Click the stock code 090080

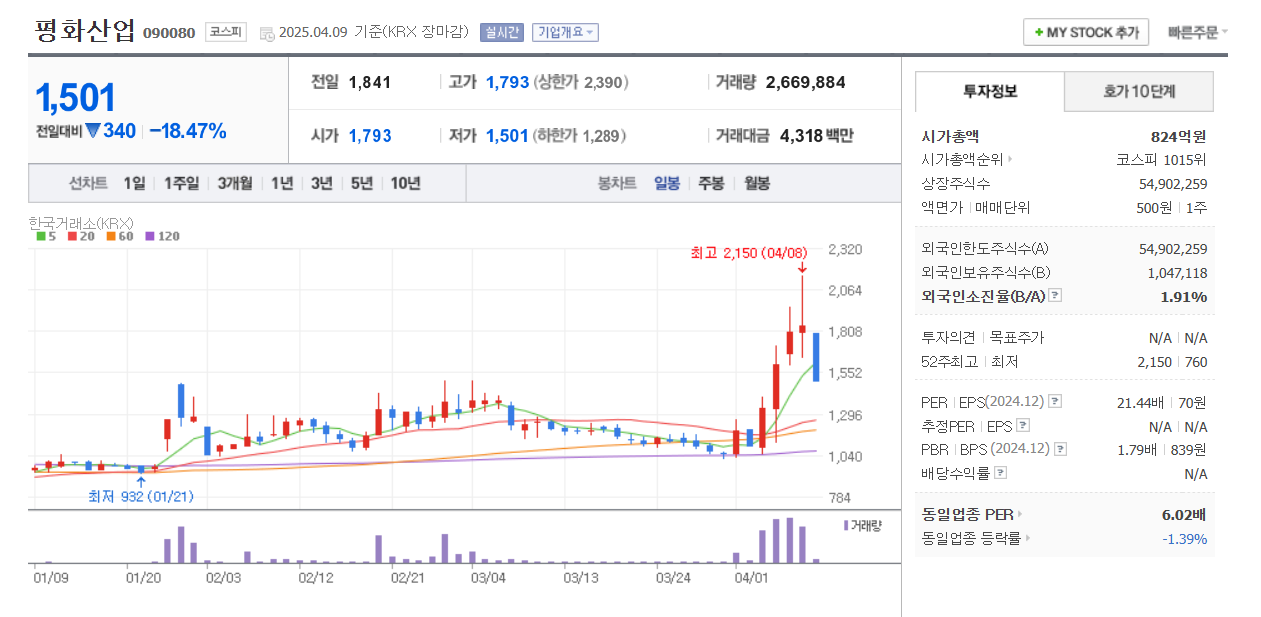click(169, 34)
